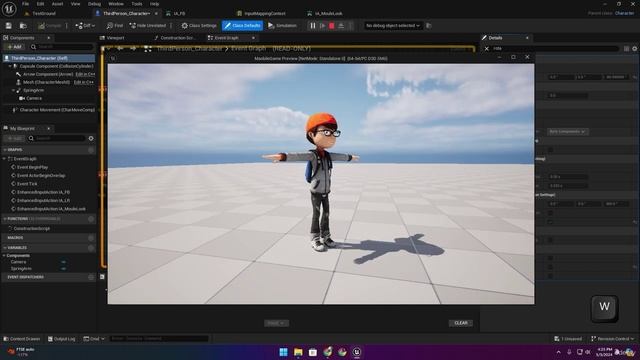Select Event BeginPlay

pos(32,167)
